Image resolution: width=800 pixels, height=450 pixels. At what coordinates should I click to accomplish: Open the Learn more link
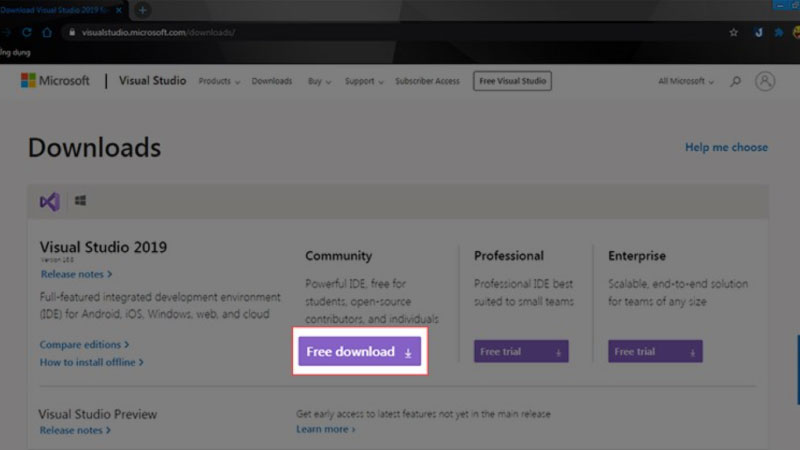326,429
